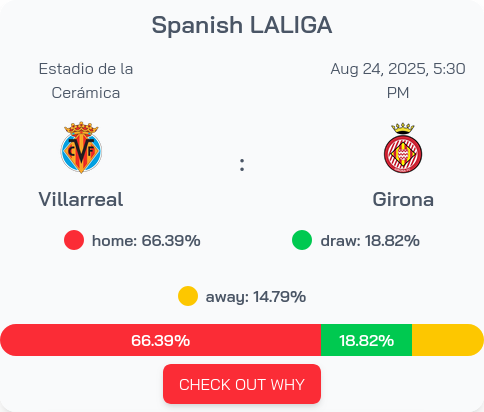The height and width of the screenshot is (412, 484).
Task: Click the Girona club crest
Action: point(403,148)
